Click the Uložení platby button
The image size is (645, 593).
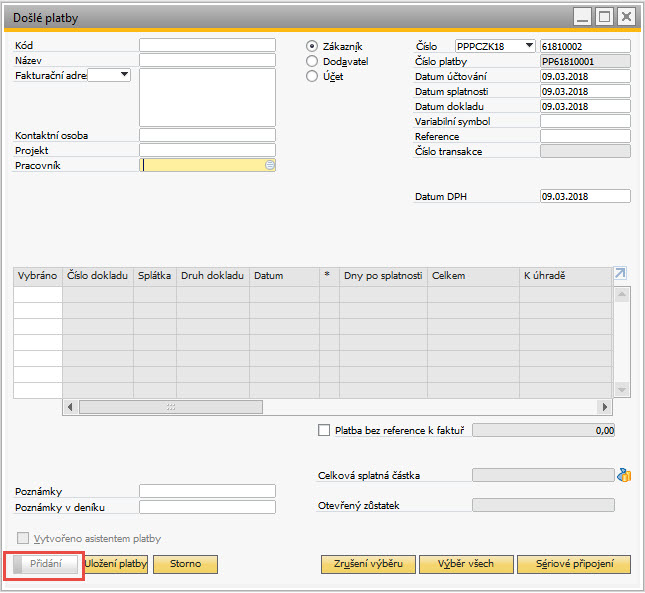116,564
